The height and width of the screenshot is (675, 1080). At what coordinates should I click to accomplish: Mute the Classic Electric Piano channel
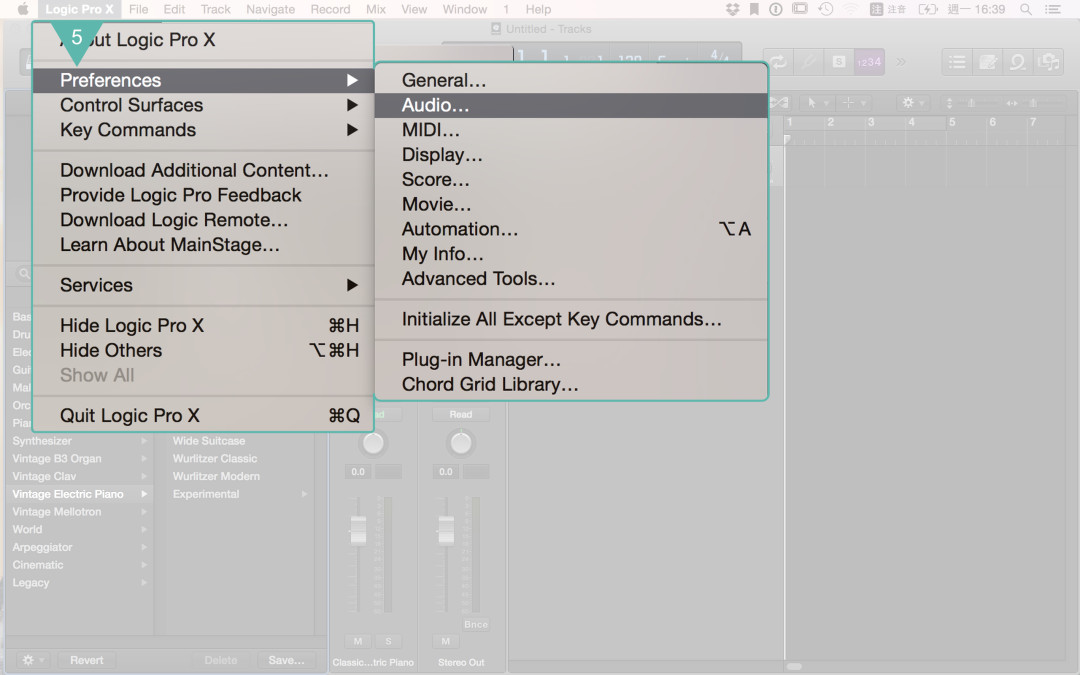(357, 641)
